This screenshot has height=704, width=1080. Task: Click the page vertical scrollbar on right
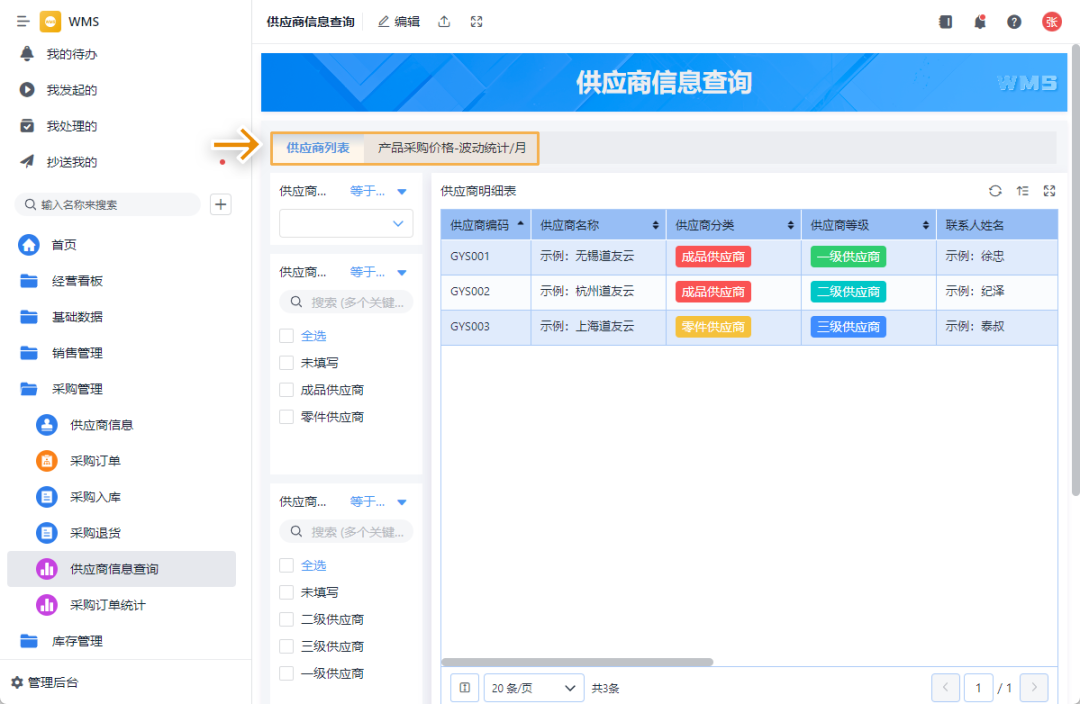click(x=1075, y=269)
